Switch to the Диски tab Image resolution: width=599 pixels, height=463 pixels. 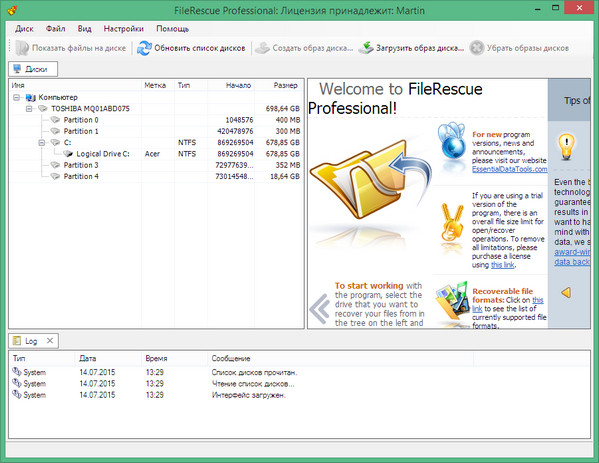(x=33, y=69)
